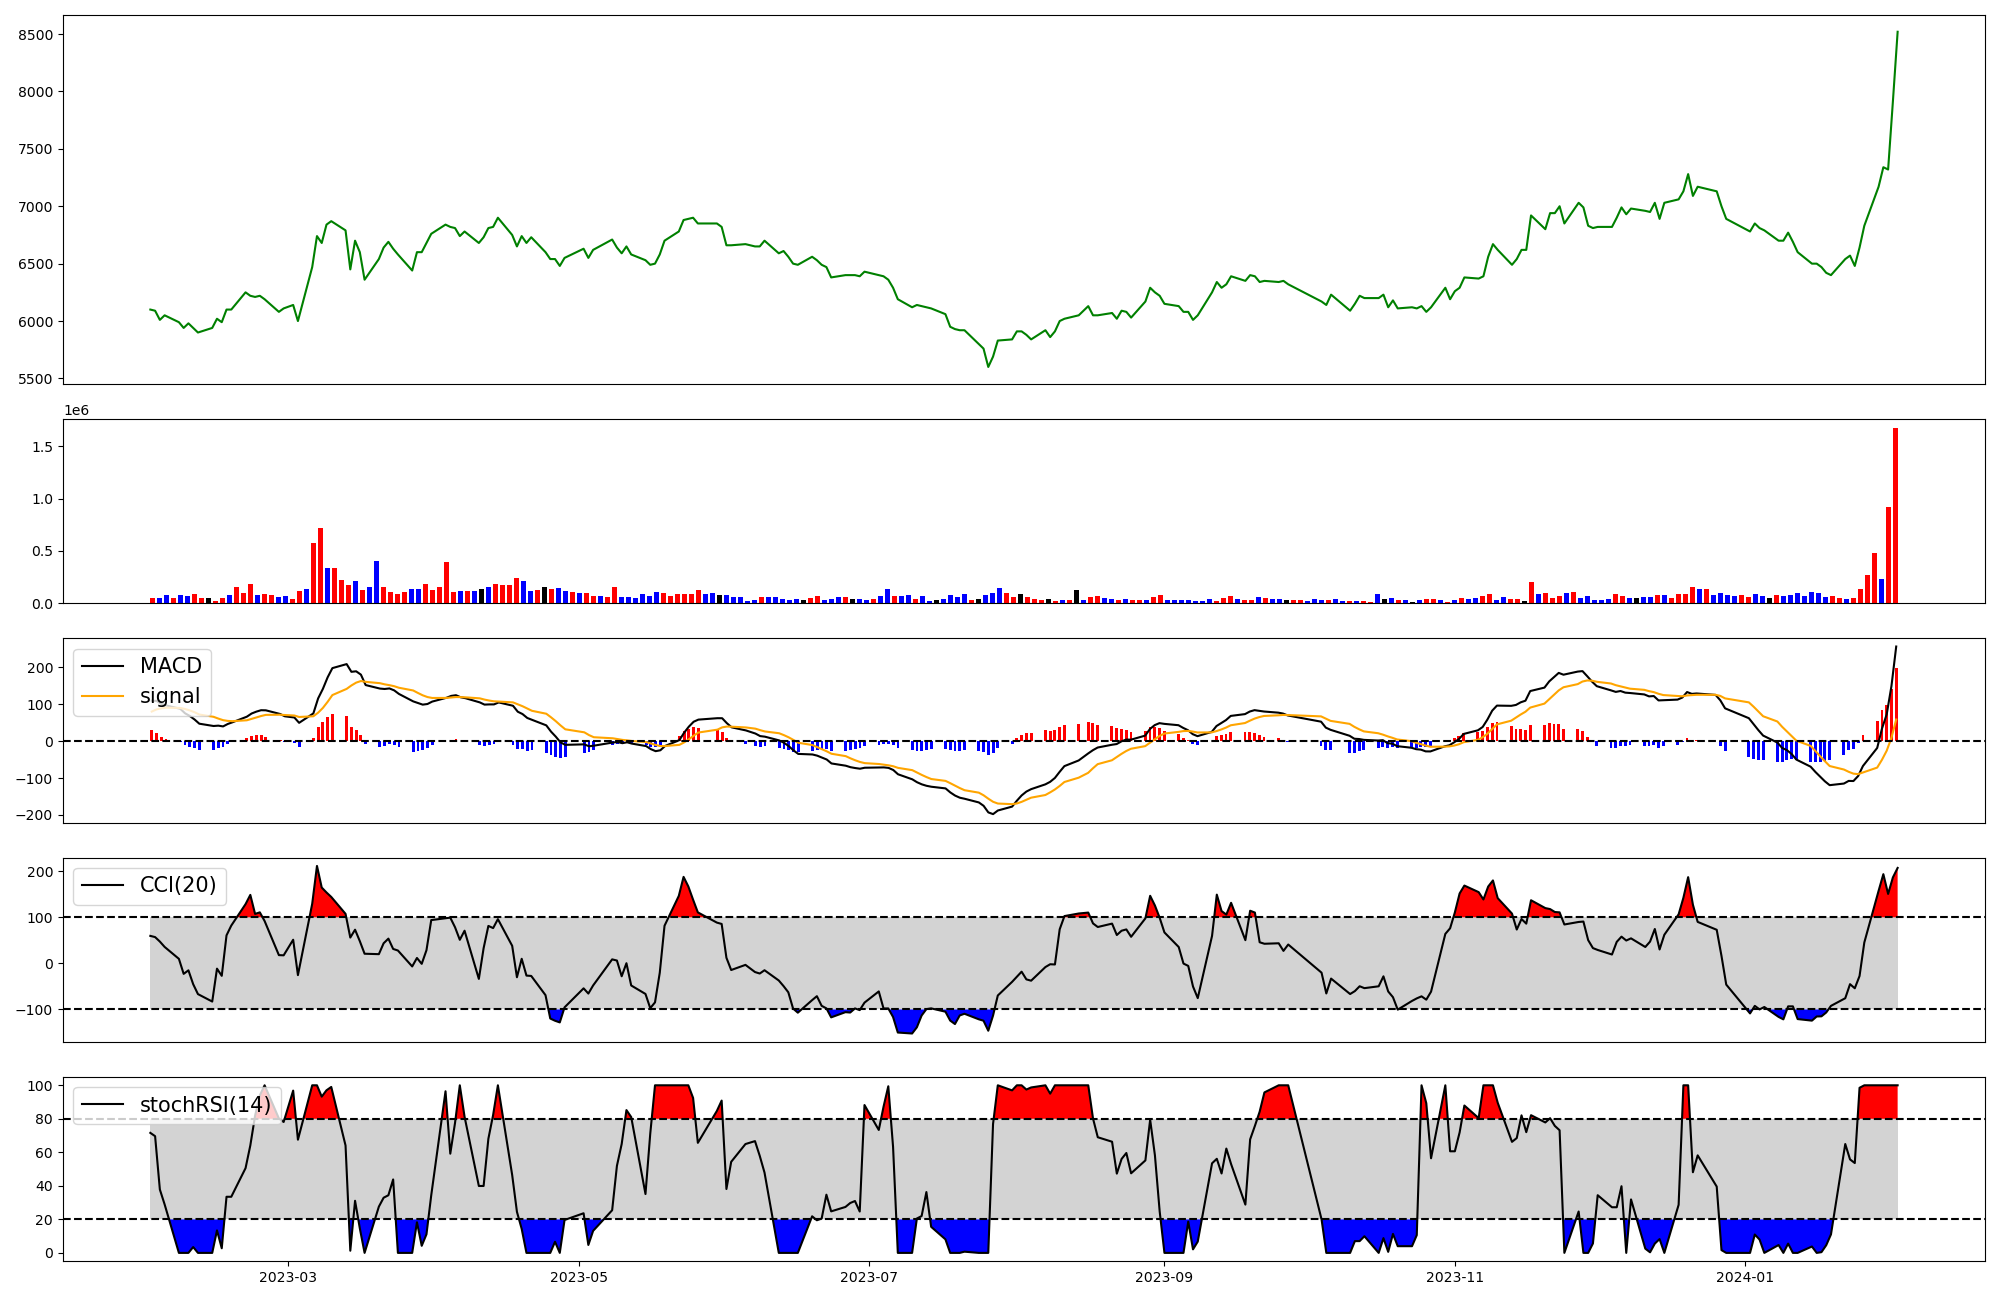Click the orange signal line swatch in legend
This screenshot has height=1300, width=2000.
click(102, 696)
